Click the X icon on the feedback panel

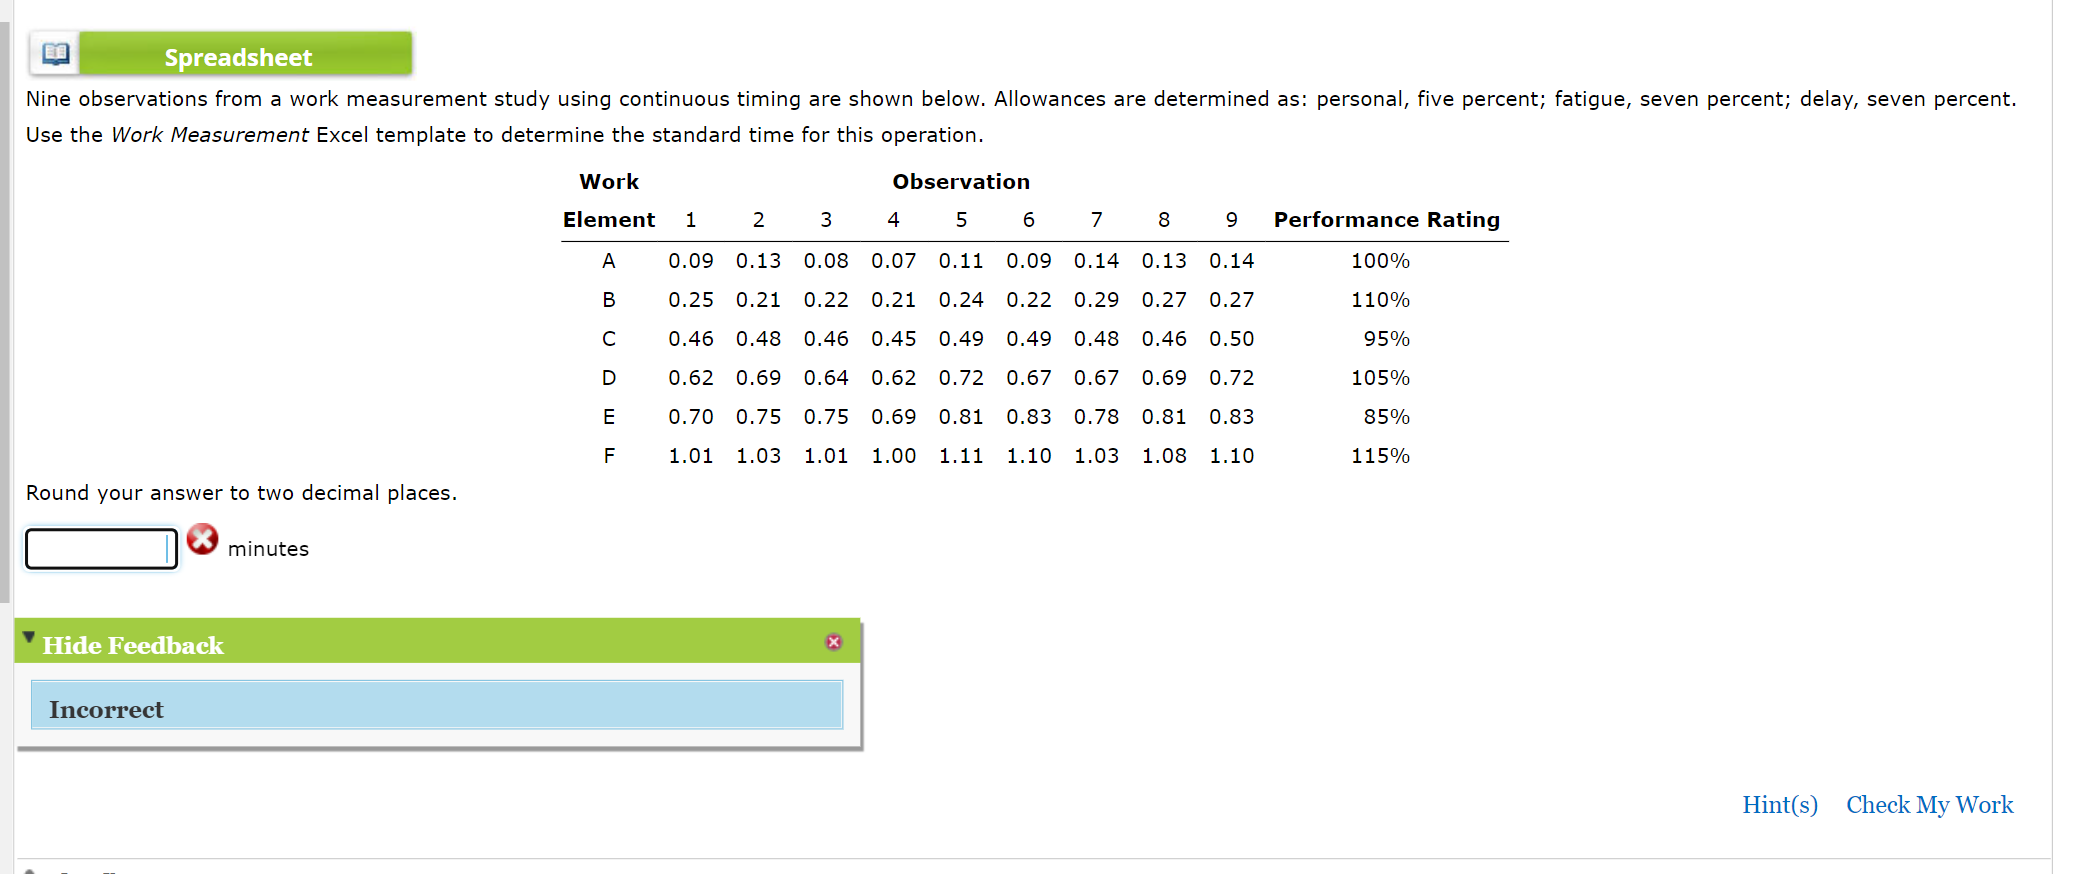(833, 643)
